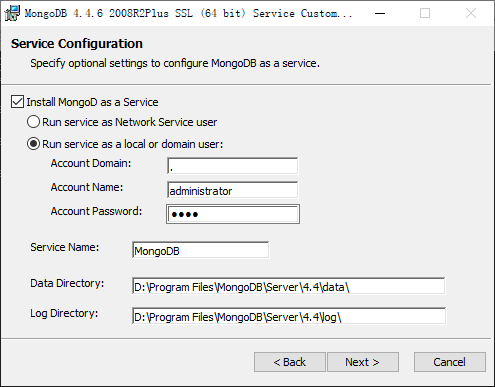The image size is (495, 387).
Task: Click the Service Name field with MongoDB
Action: click(x=201, y=250)
